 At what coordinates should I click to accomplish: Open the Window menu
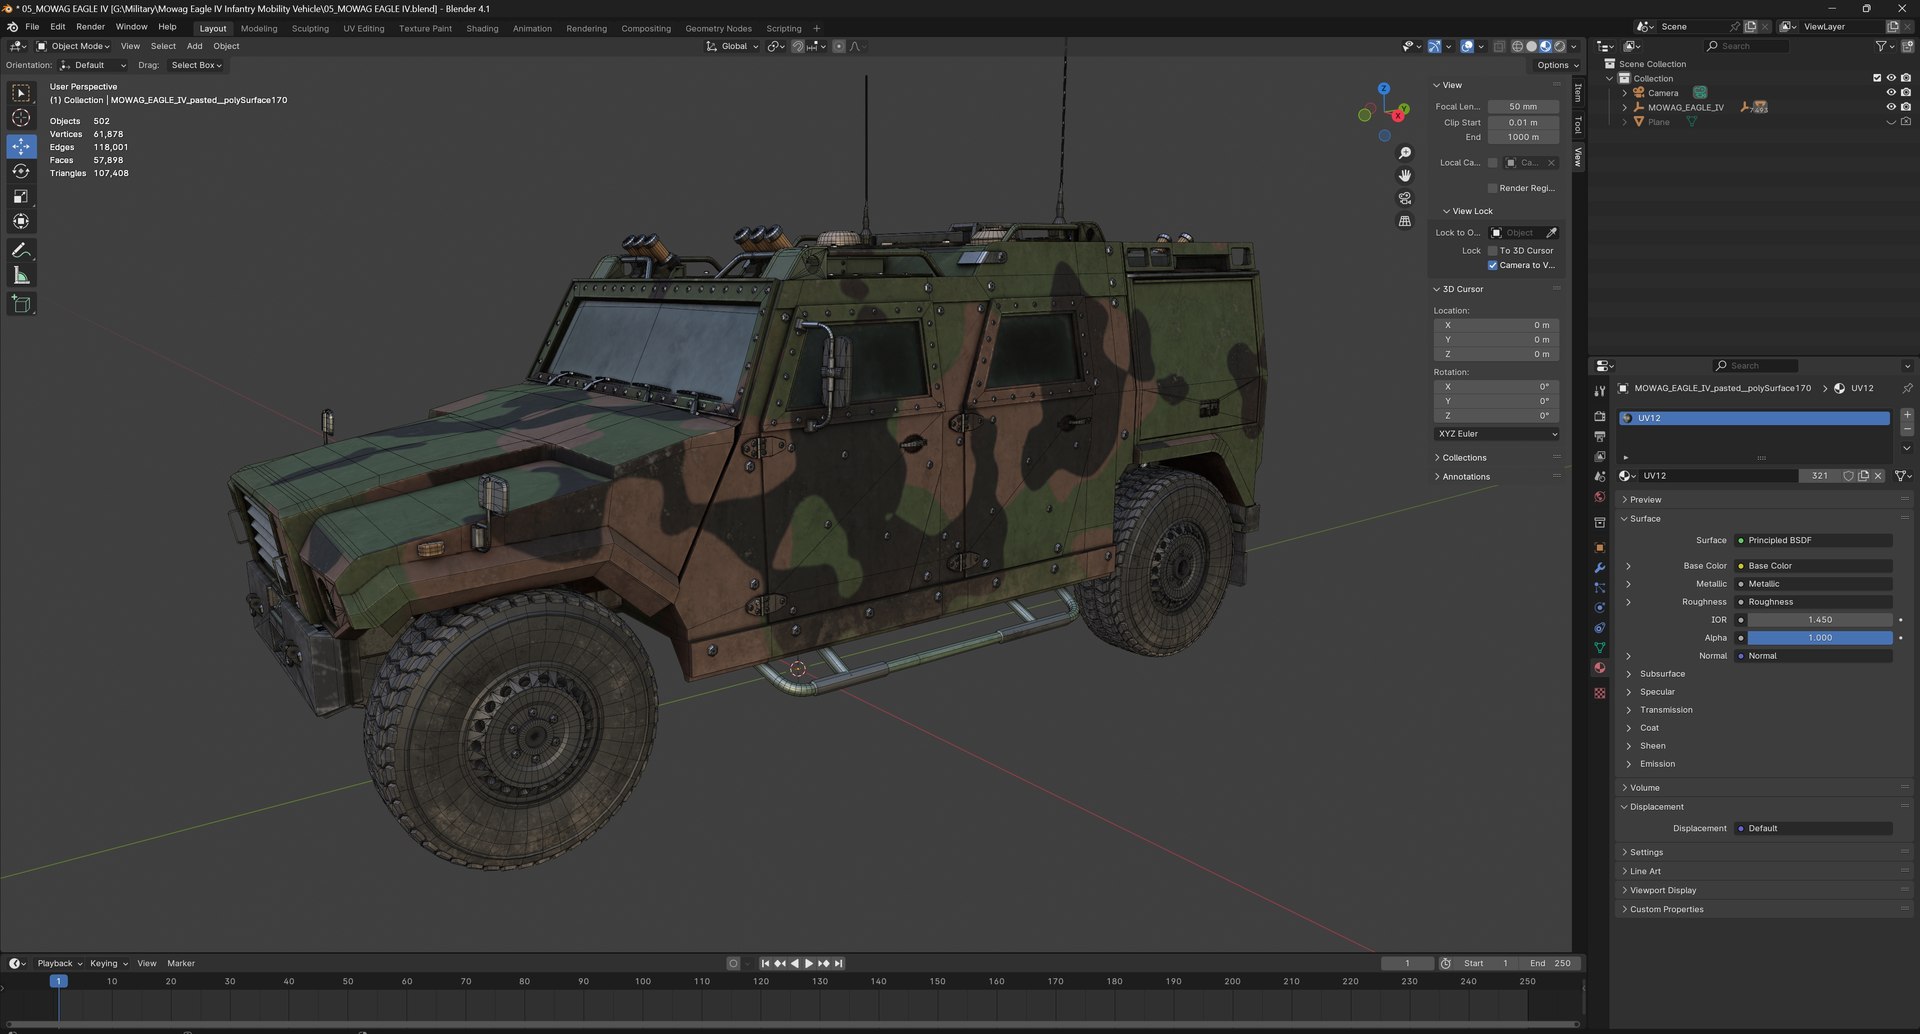click(x=131, y=27)
